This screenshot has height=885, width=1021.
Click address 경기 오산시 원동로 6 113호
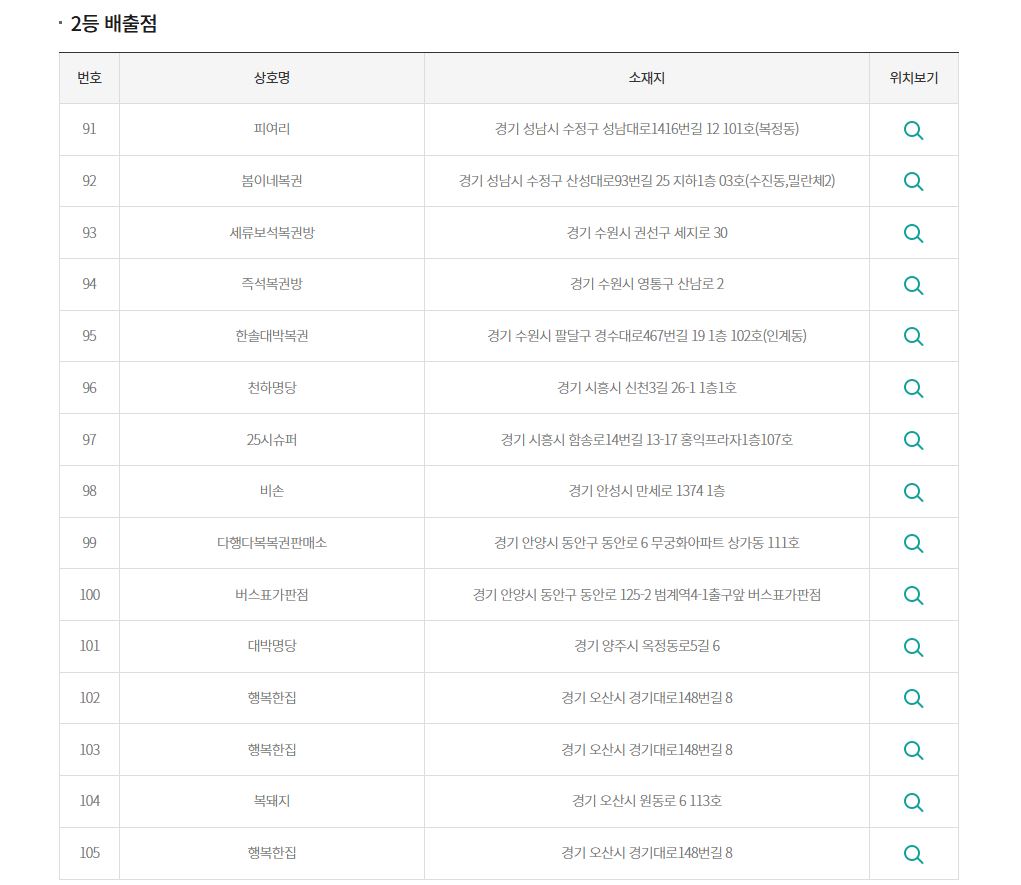[x=647, y=801]
